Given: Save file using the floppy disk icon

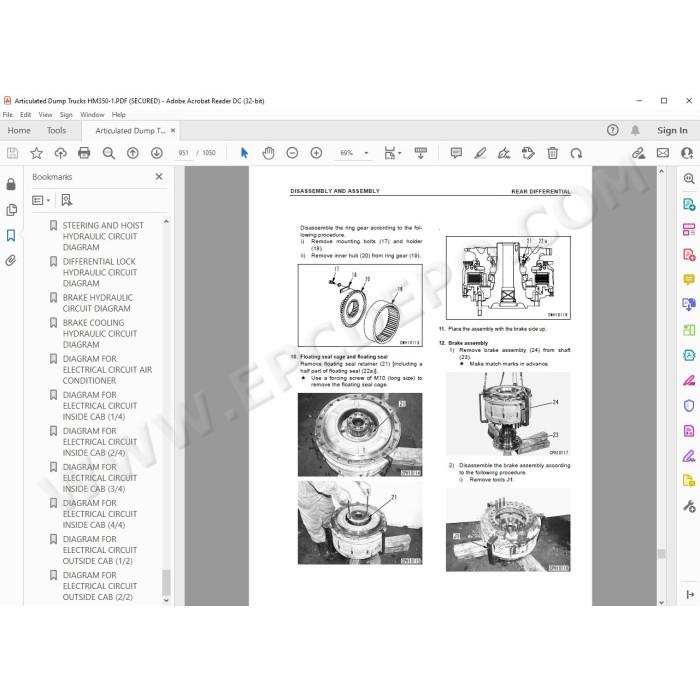Looking at the screenshot, I should tap(12, 153).
